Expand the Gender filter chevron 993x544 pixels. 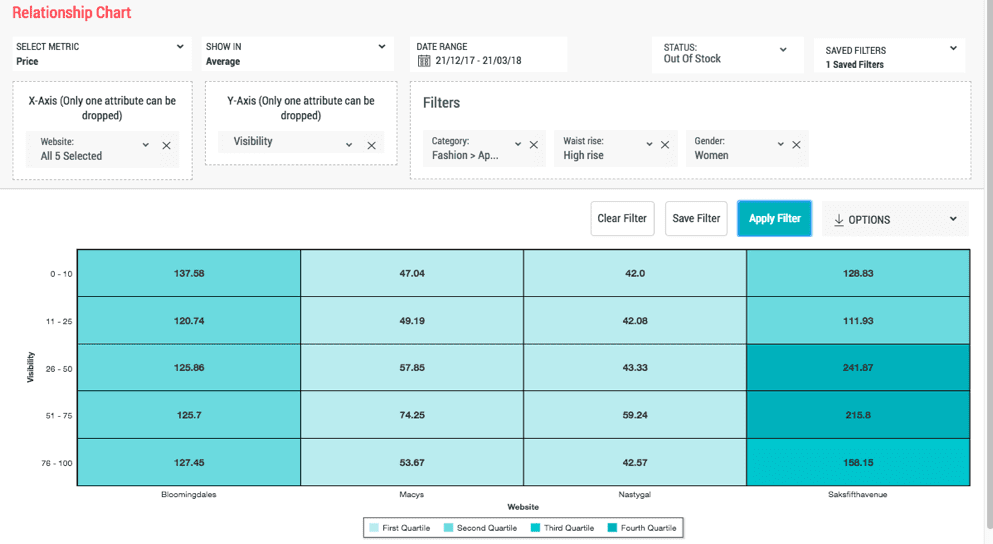pos(780,145)
